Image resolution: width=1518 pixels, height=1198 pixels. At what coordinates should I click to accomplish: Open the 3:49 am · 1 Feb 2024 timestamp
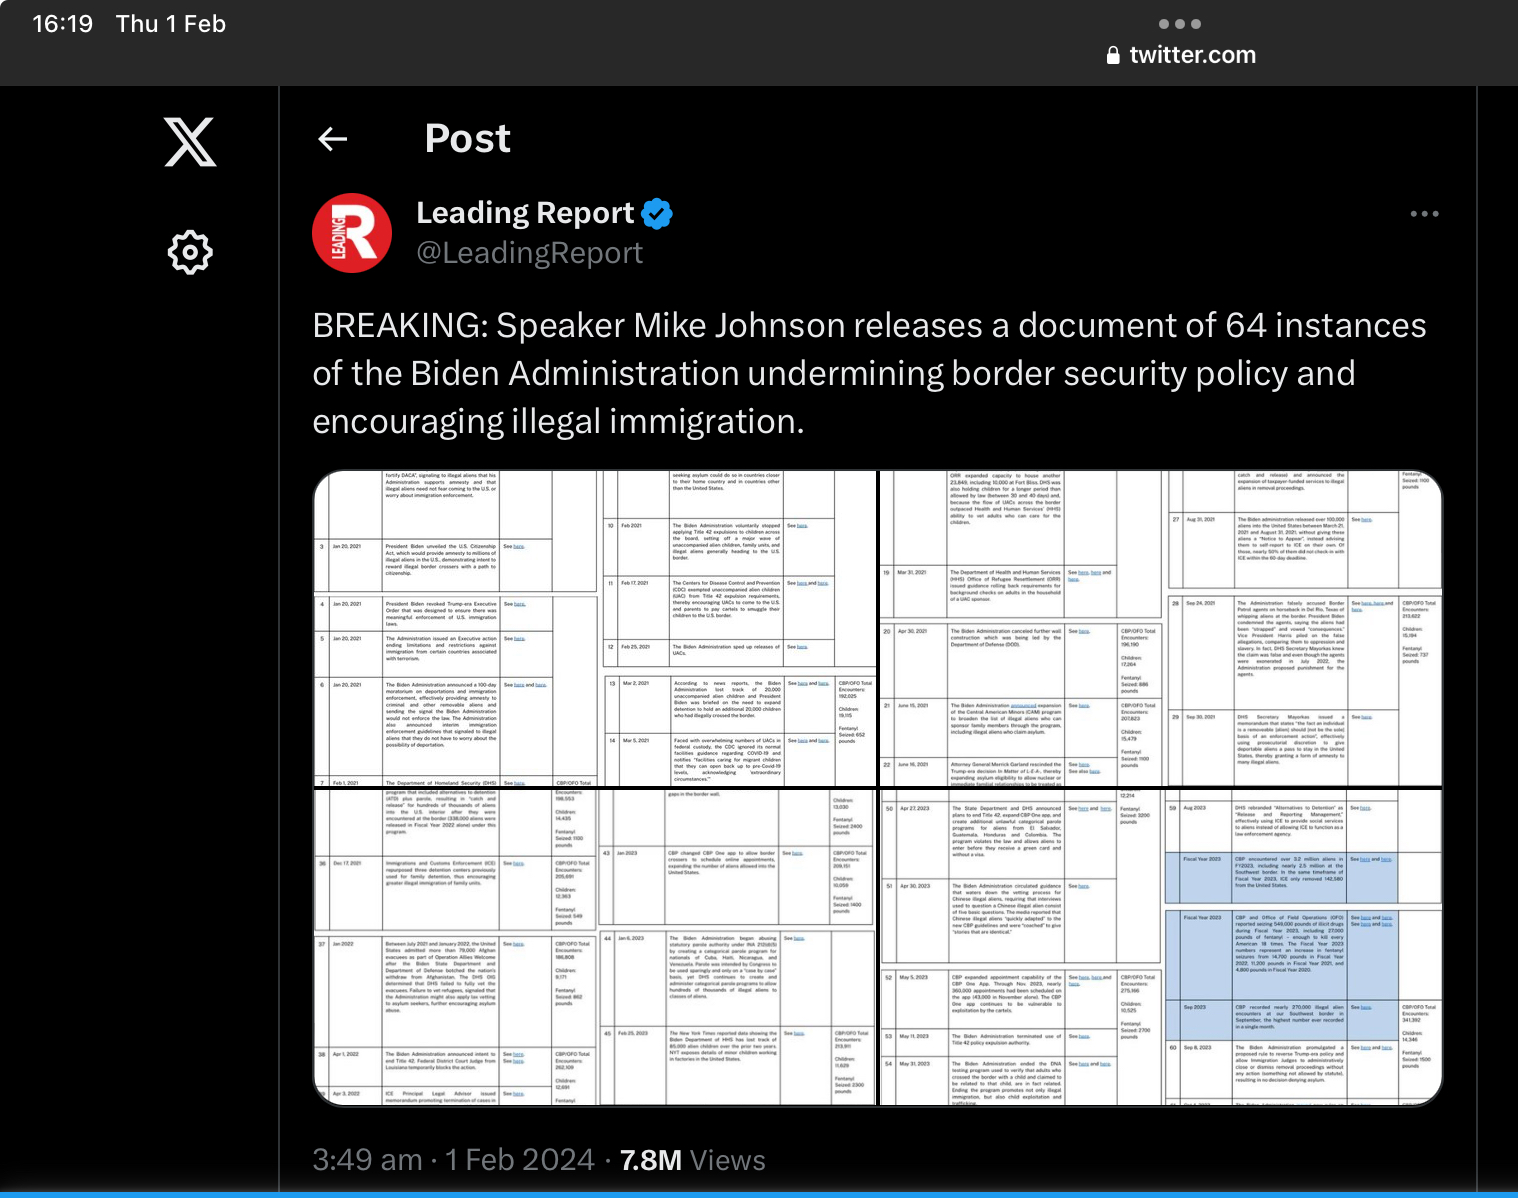(x=453, y=1160)
